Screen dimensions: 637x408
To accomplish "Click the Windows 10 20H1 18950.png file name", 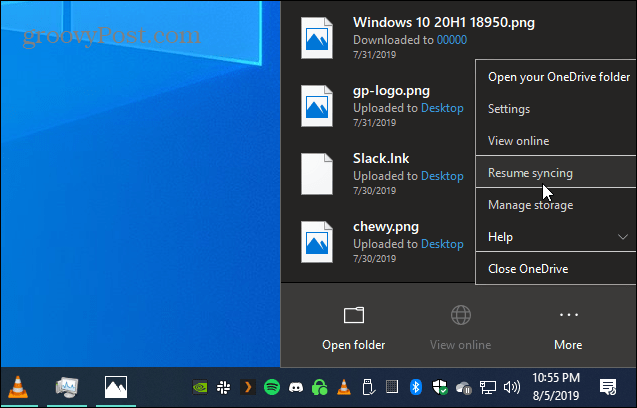I will click(444, 22).
